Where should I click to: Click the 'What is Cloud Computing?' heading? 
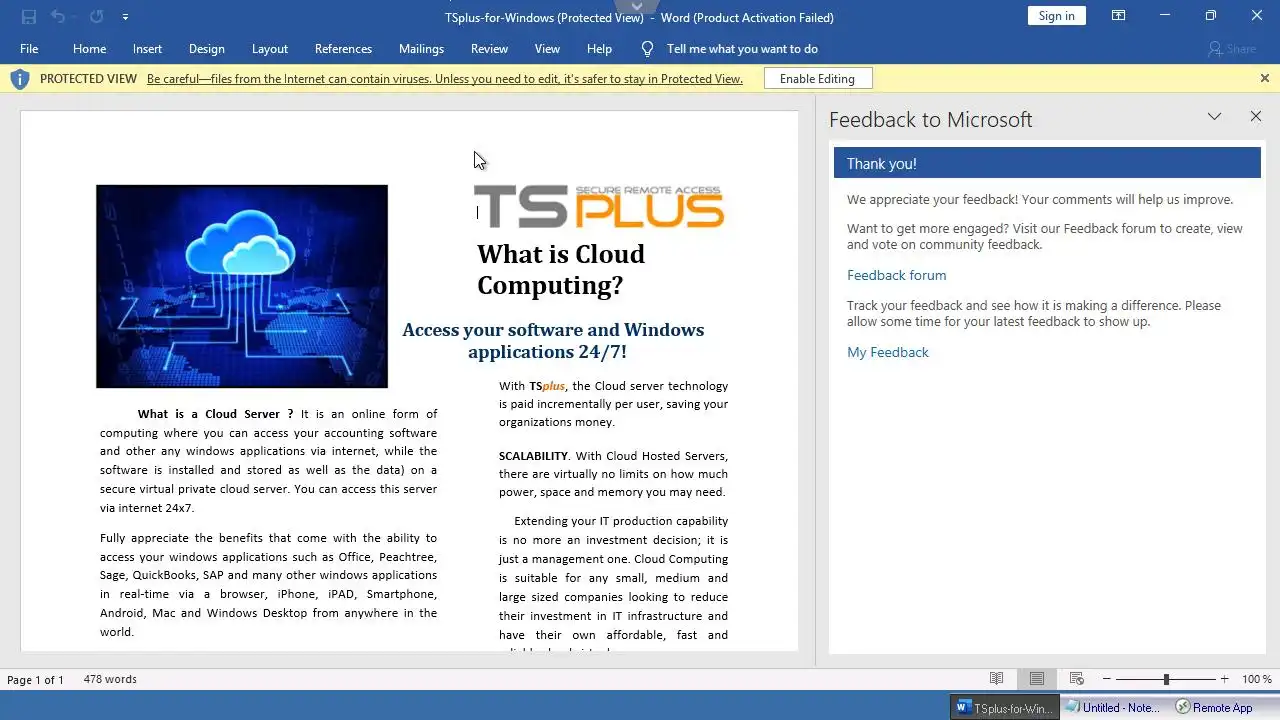point(561,269)
